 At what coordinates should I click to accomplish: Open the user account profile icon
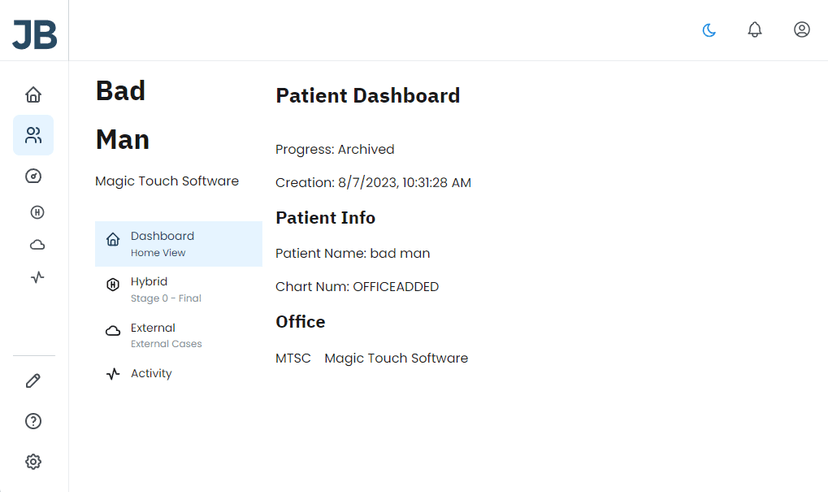click(802, 30)
